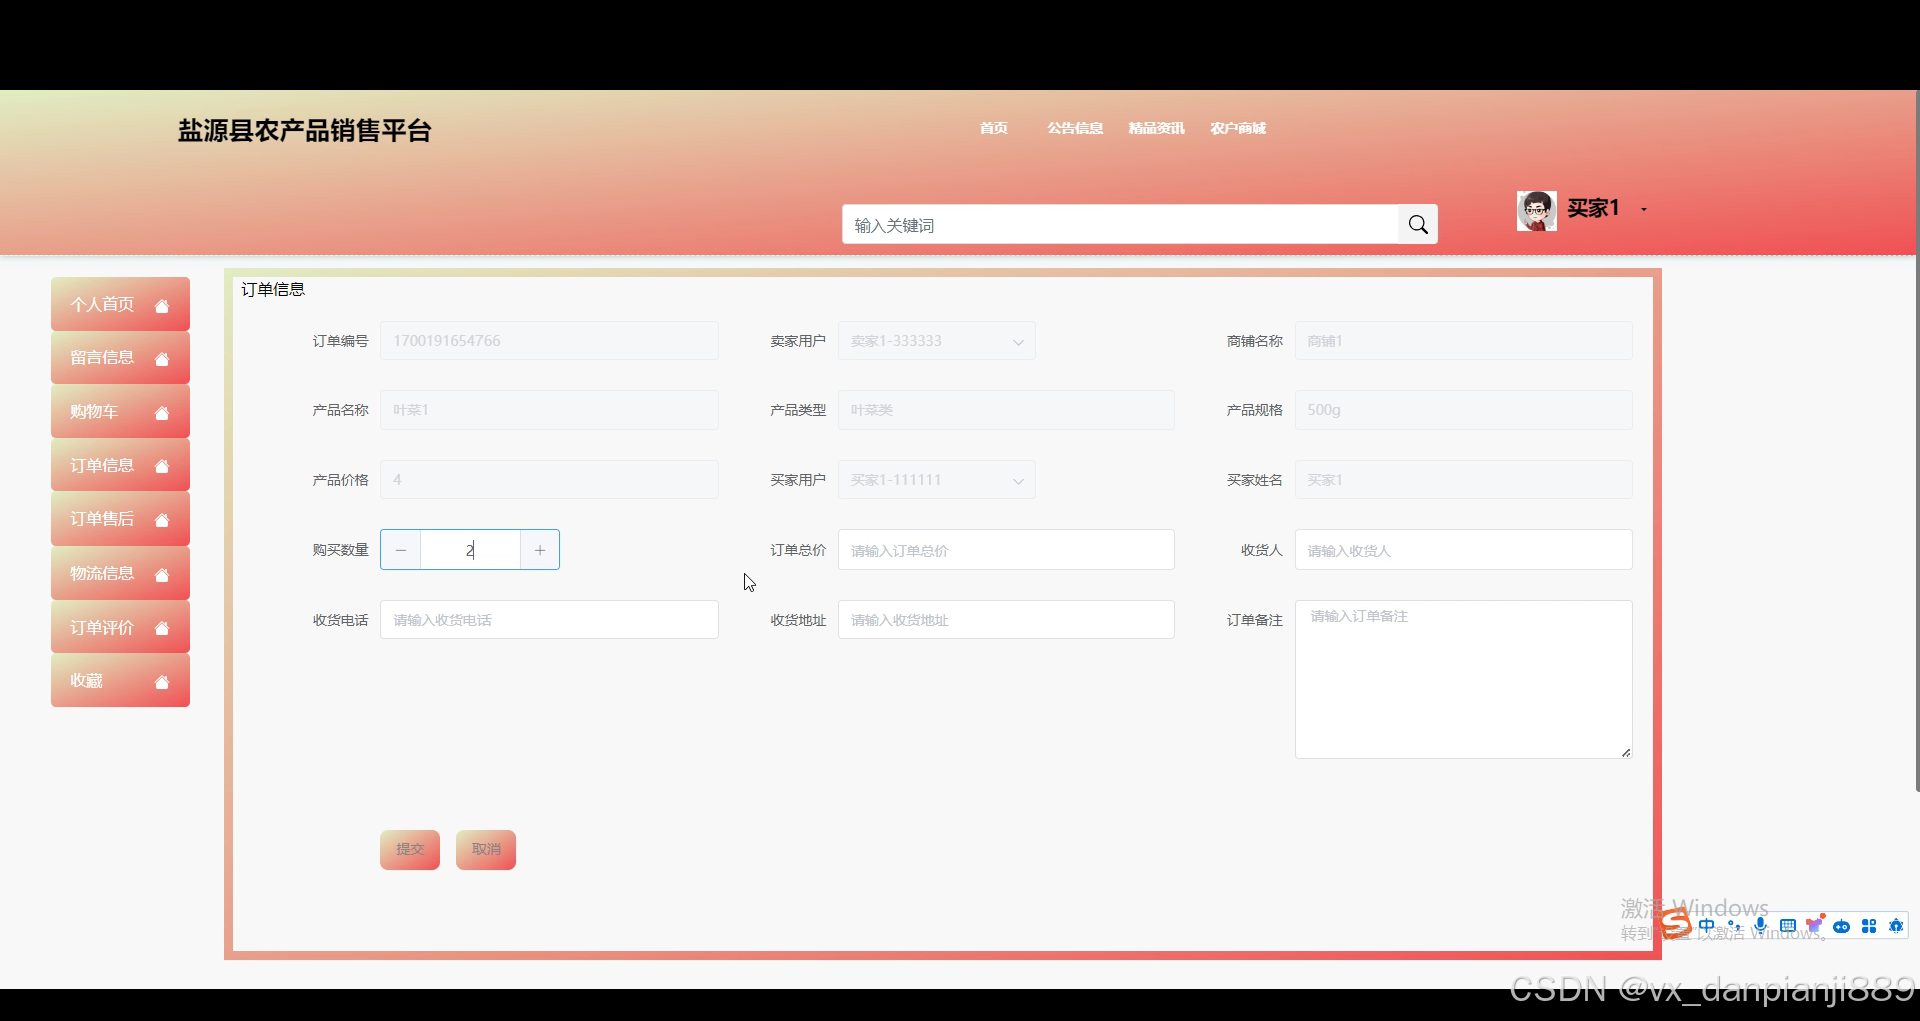Click the 购买数量 number field showing 2

[x=470, y=550]
